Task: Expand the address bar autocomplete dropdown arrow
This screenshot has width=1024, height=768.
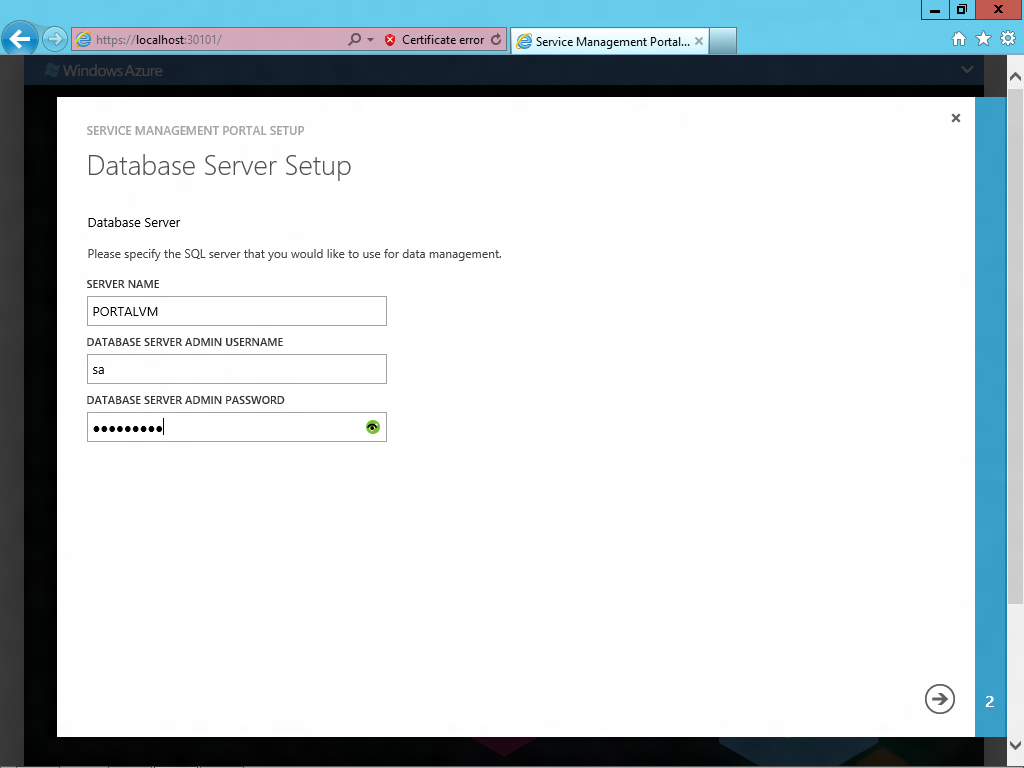Action: (x=370, y=40)
